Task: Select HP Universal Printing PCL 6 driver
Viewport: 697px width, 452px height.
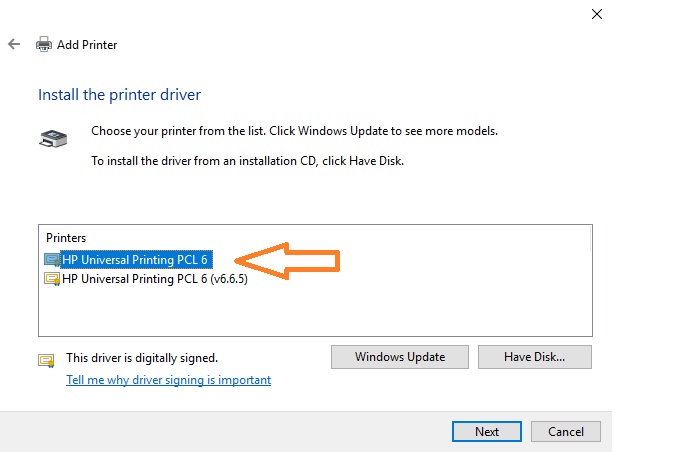Action: pos(135,260)
